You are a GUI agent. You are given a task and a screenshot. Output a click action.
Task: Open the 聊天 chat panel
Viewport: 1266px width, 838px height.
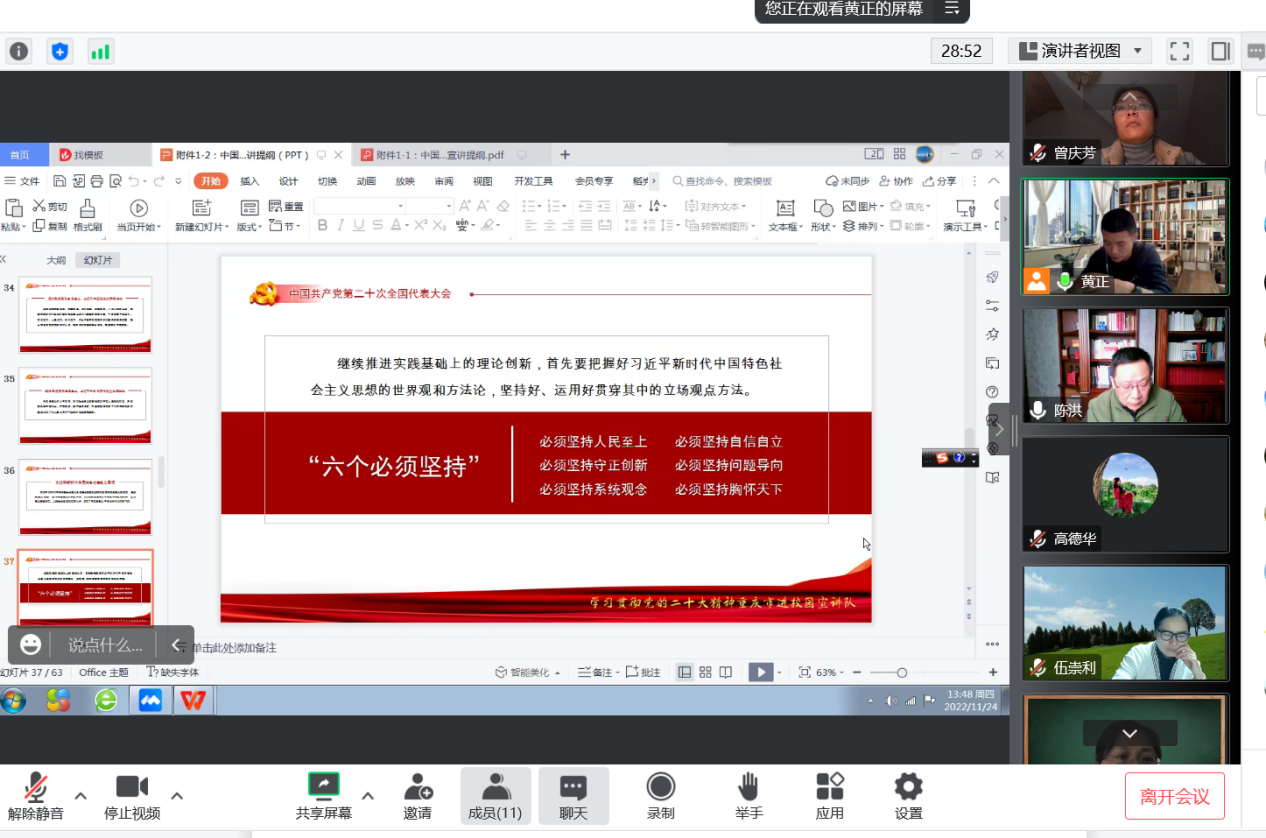tap(573, 796)
